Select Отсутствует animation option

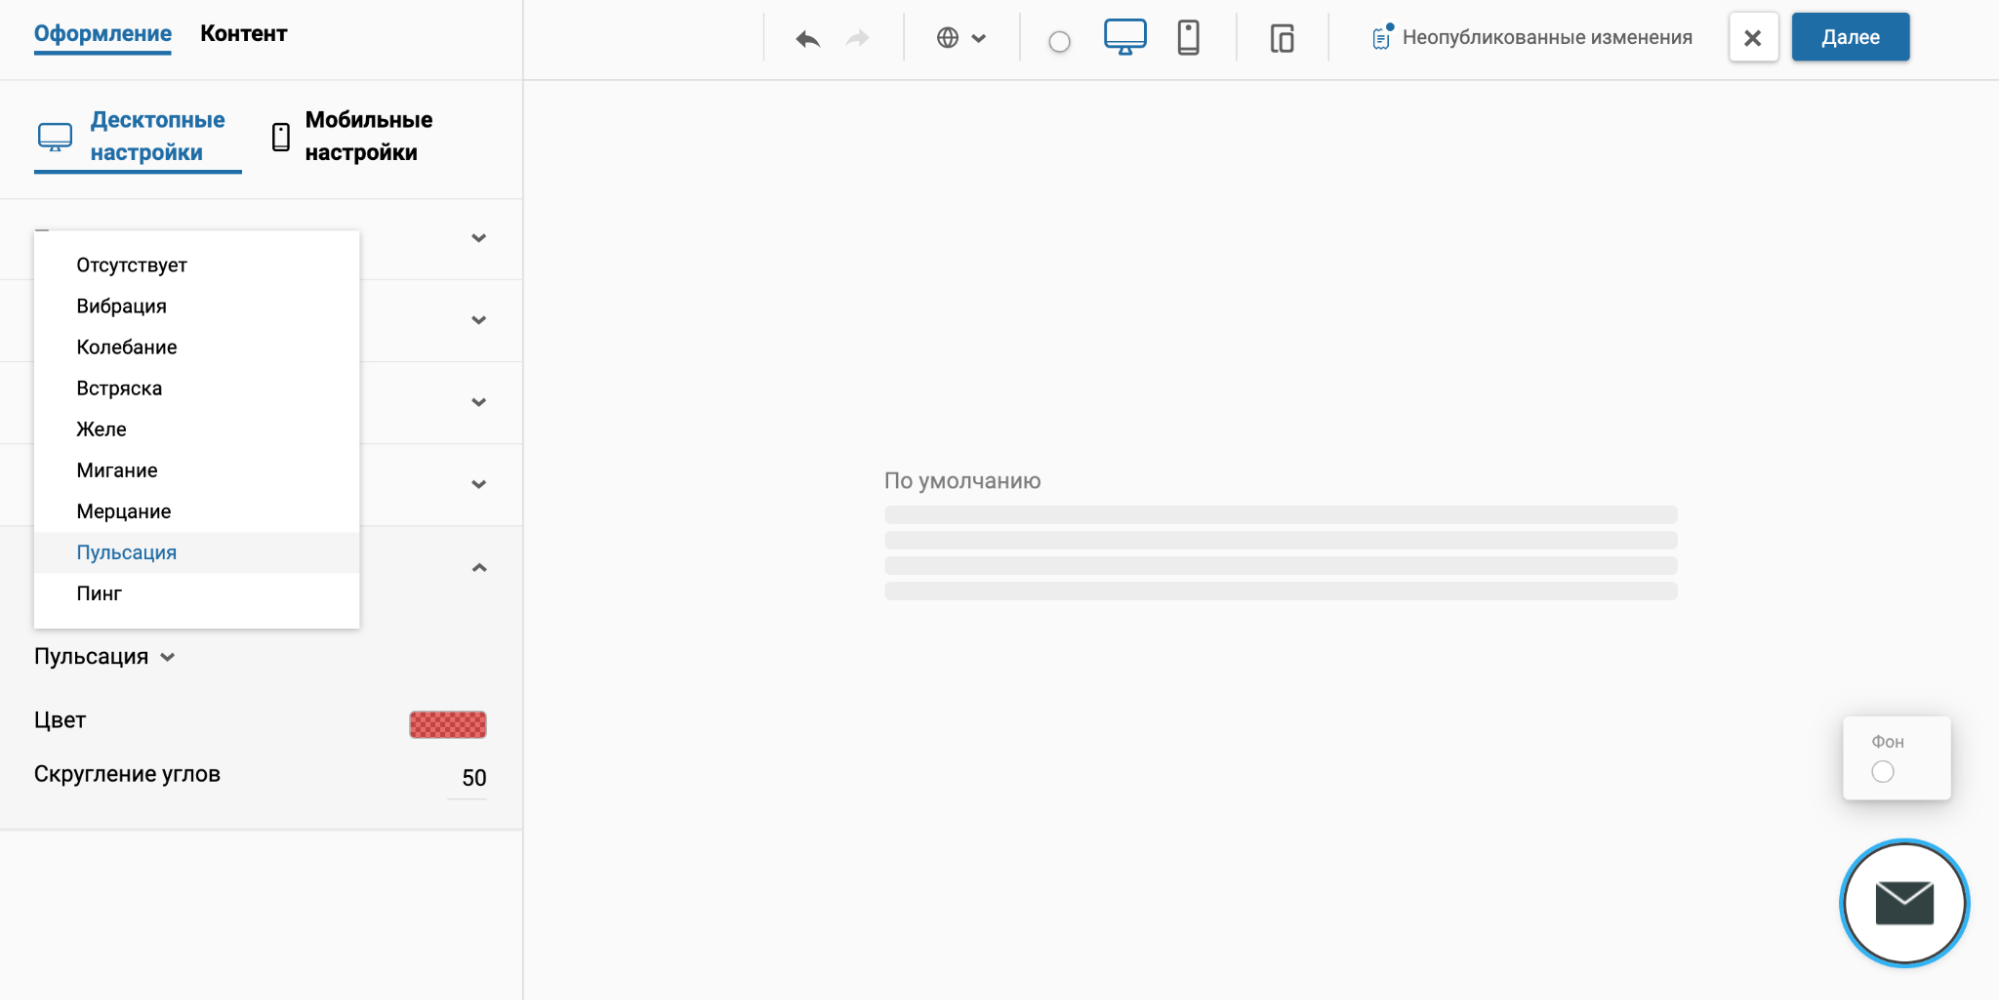pyautogui.click(x=131, y=265)
